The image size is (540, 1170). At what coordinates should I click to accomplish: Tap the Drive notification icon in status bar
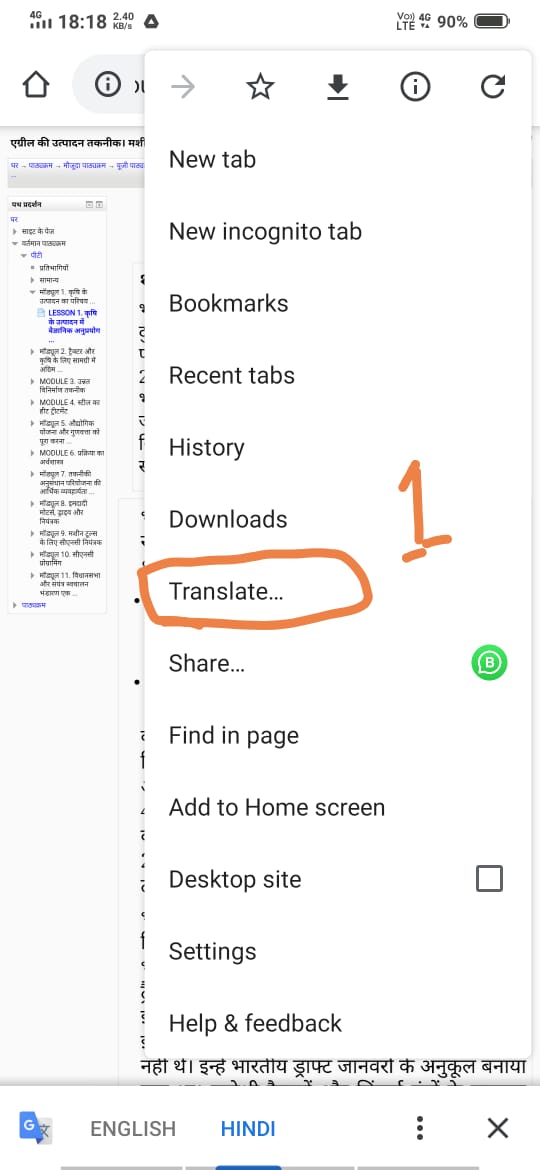(x=150, y=22)
